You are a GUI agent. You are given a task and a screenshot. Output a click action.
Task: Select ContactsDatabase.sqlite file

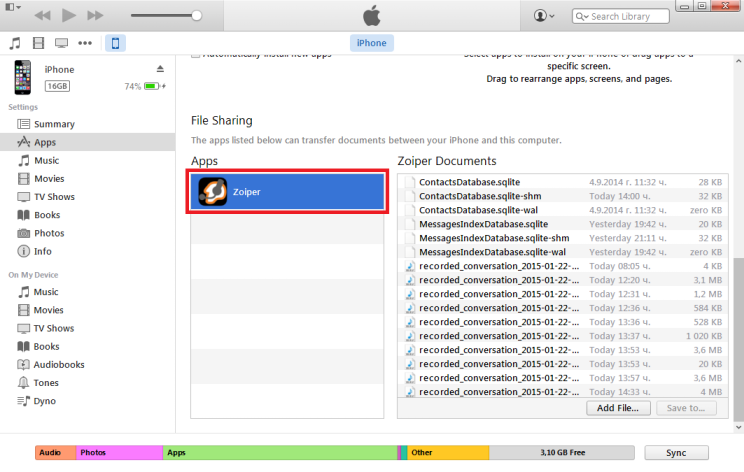click(x=563, y=182)
